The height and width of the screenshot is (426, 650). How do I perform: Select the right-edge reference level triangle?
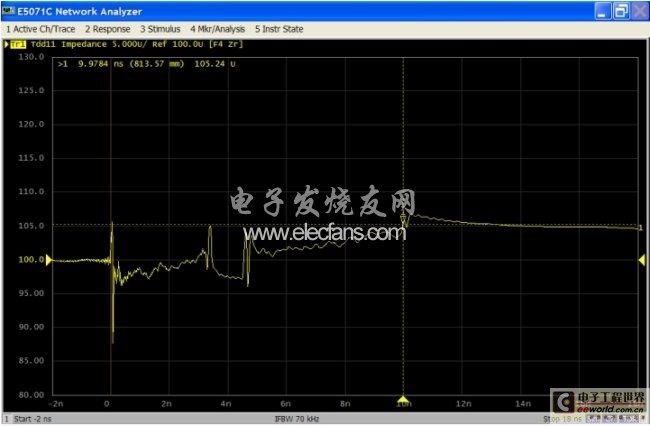642,260
